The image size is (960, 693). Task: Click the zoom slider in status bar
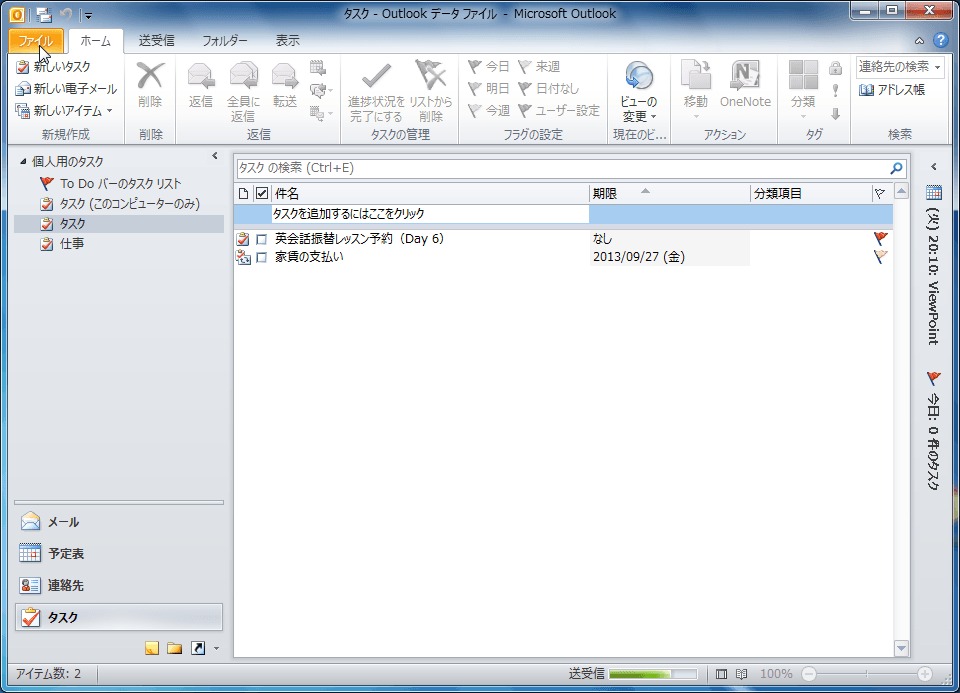[x=866, y=674]
